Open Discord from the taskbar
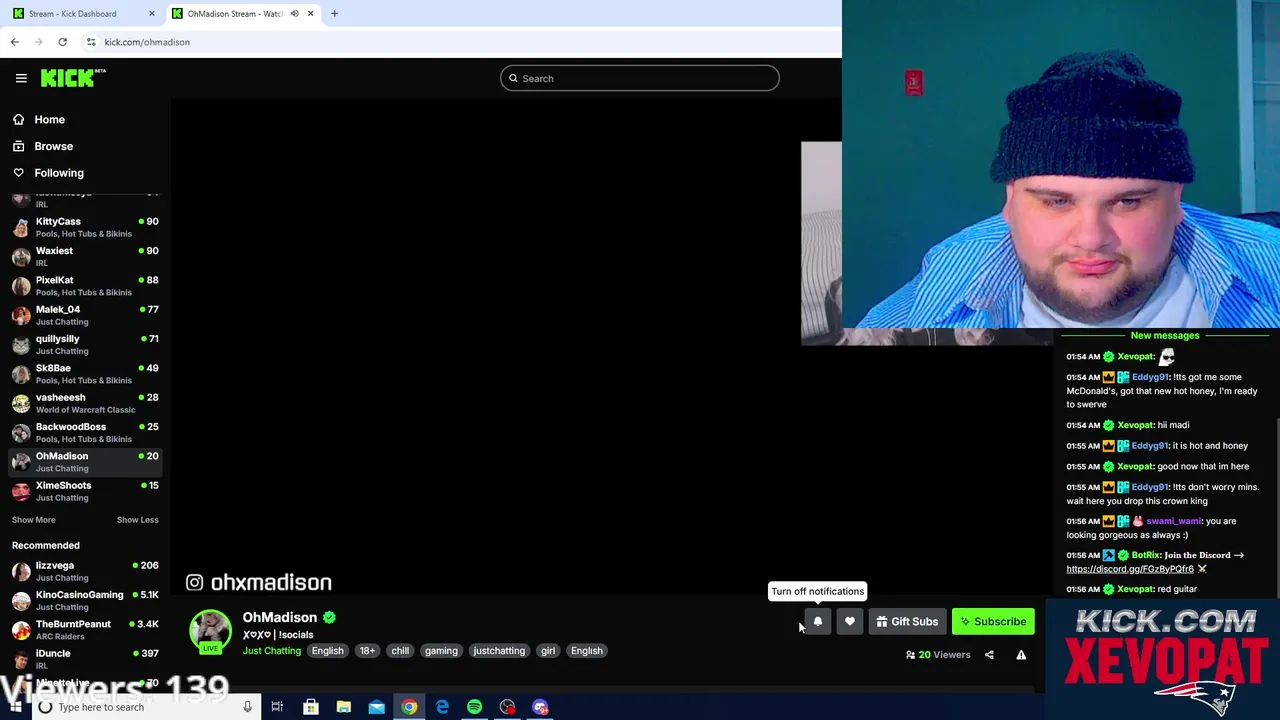This screenshot has height=720, width=1280. (x=540, y=707)
